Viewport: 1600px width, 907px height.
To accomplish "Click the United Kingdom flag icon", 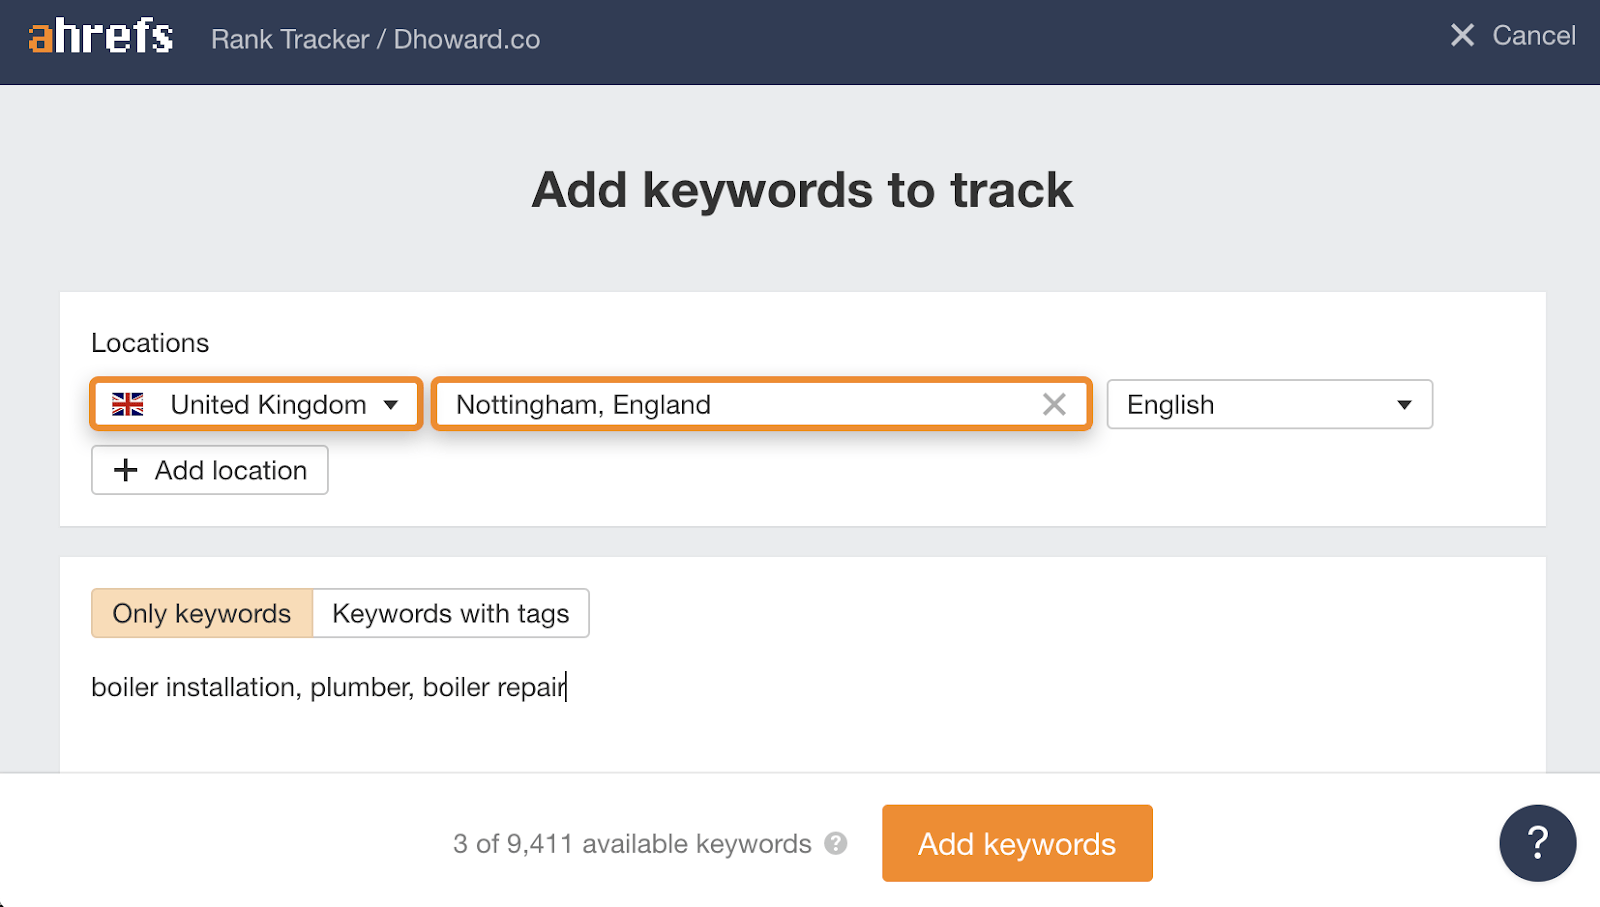I will pos(128,404).
